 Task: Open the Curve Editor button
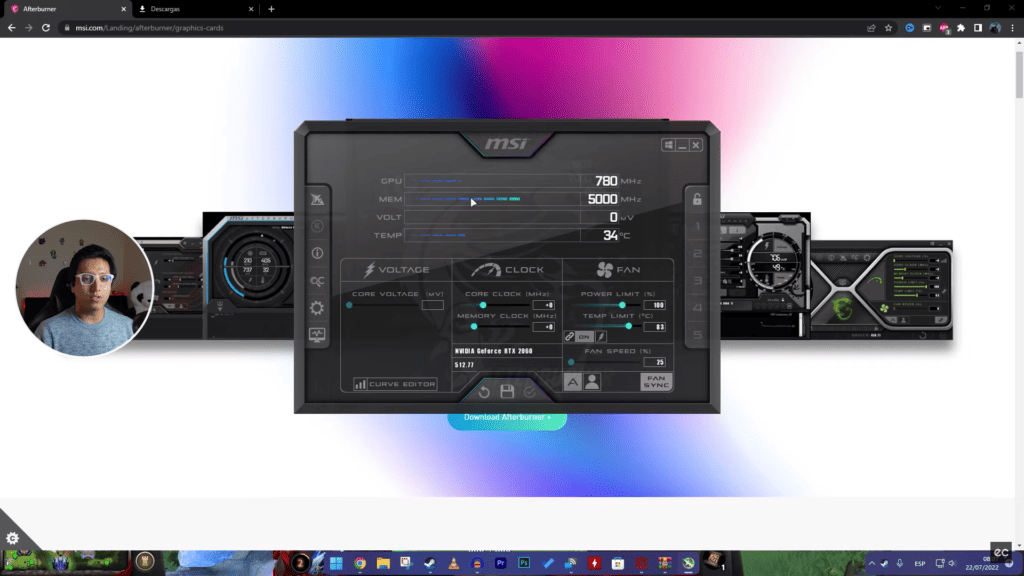point(395,384)
